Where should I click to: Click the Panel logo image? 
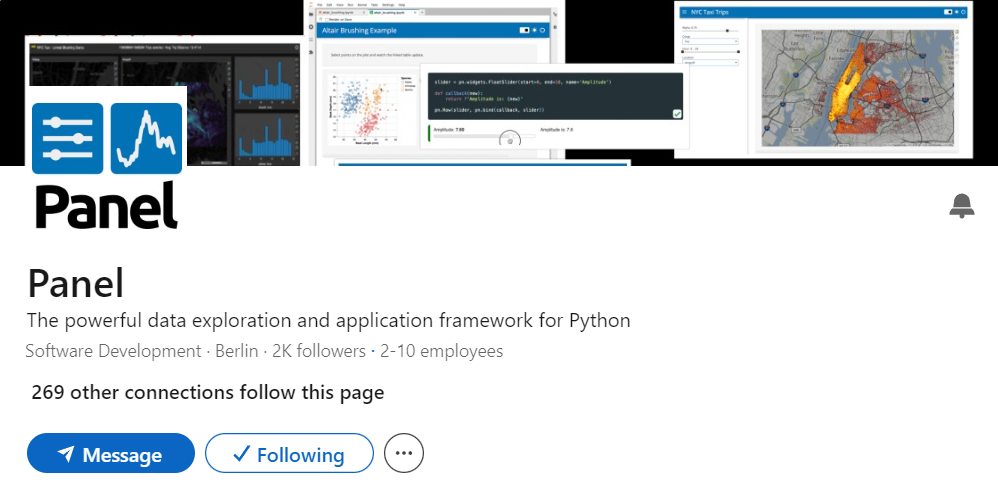pos(107,165)
